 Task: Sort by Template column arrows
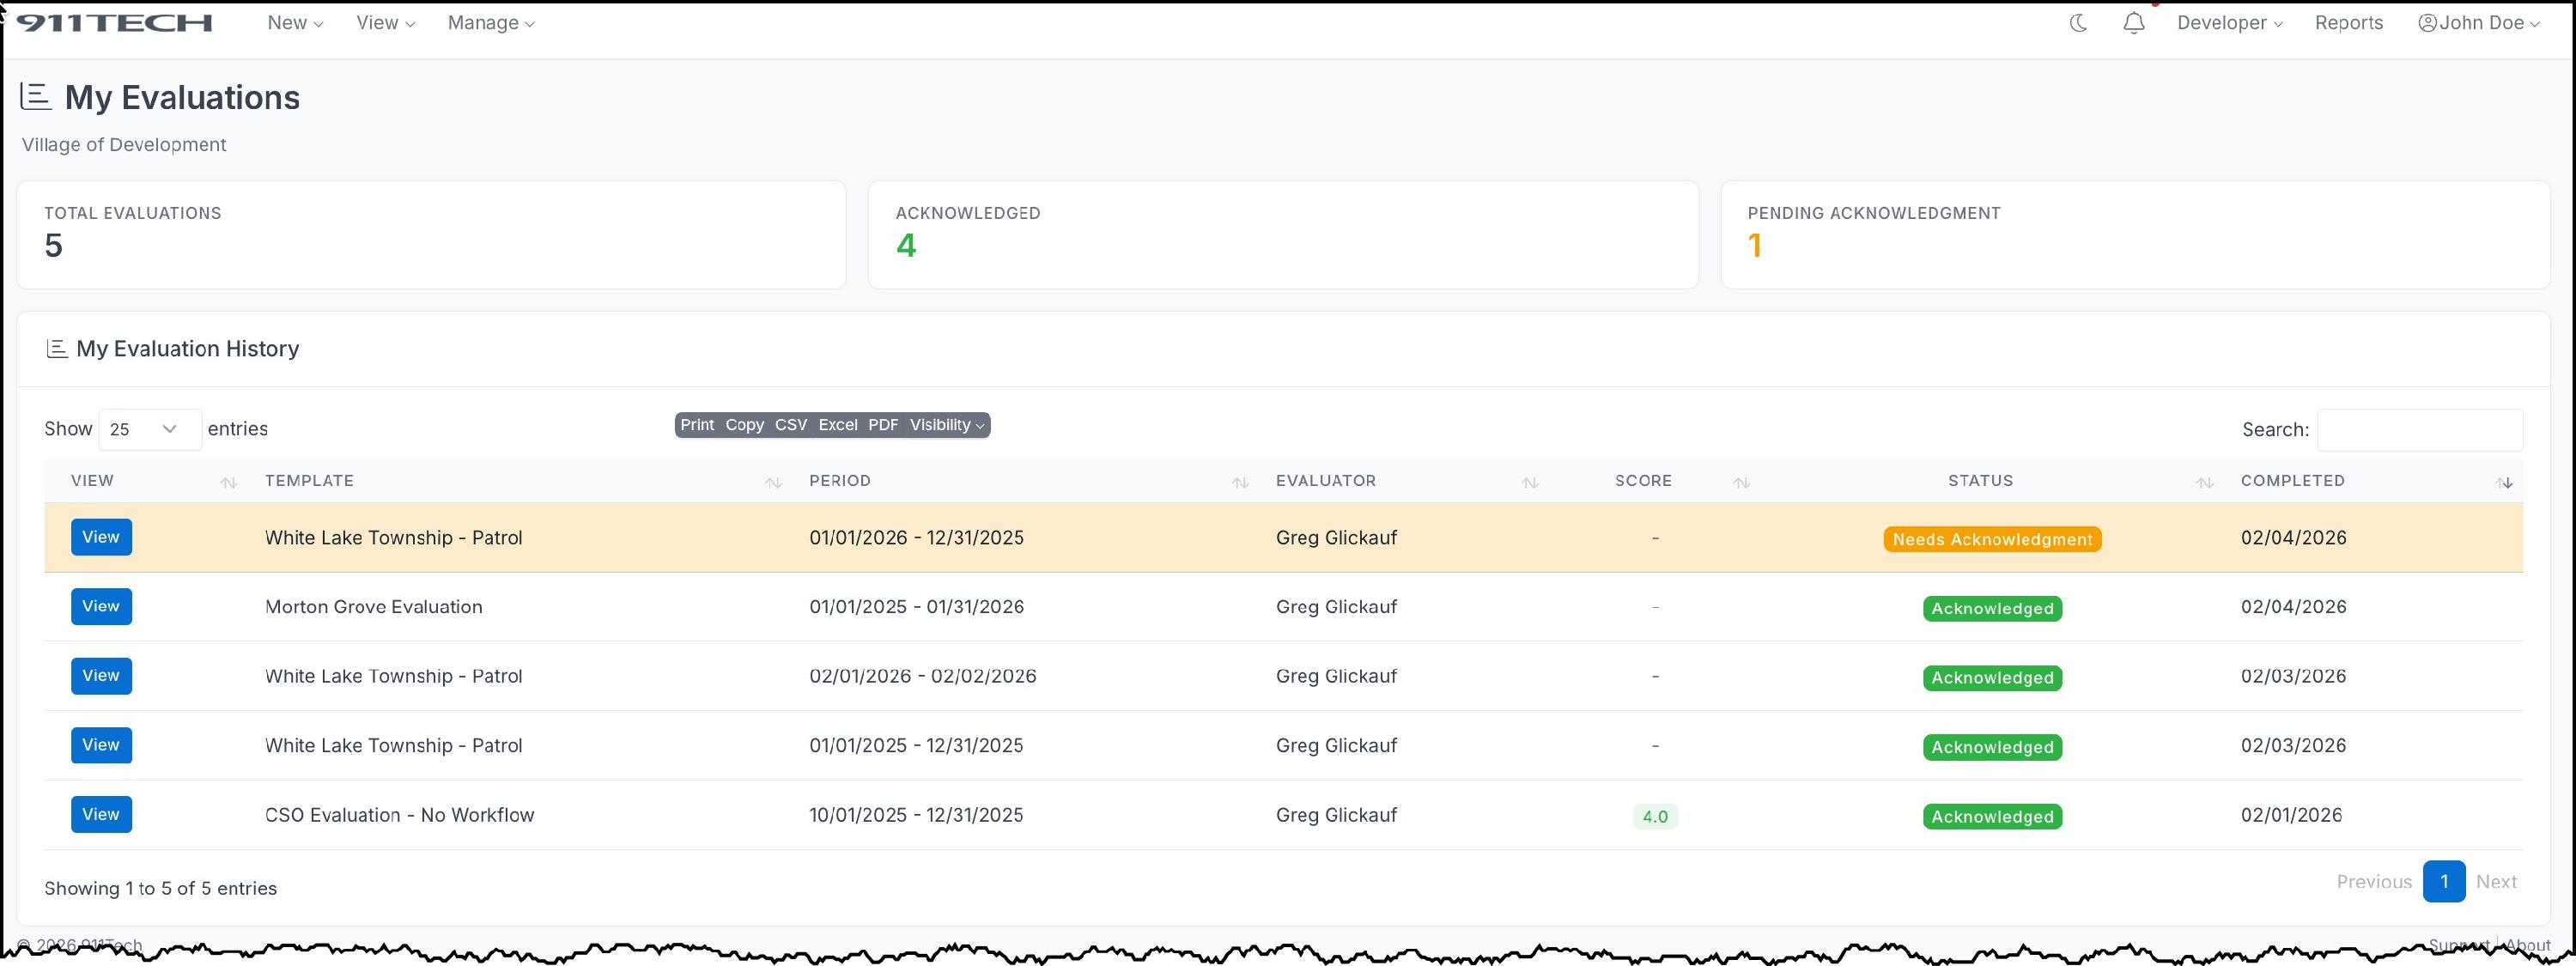pos(773,482)
